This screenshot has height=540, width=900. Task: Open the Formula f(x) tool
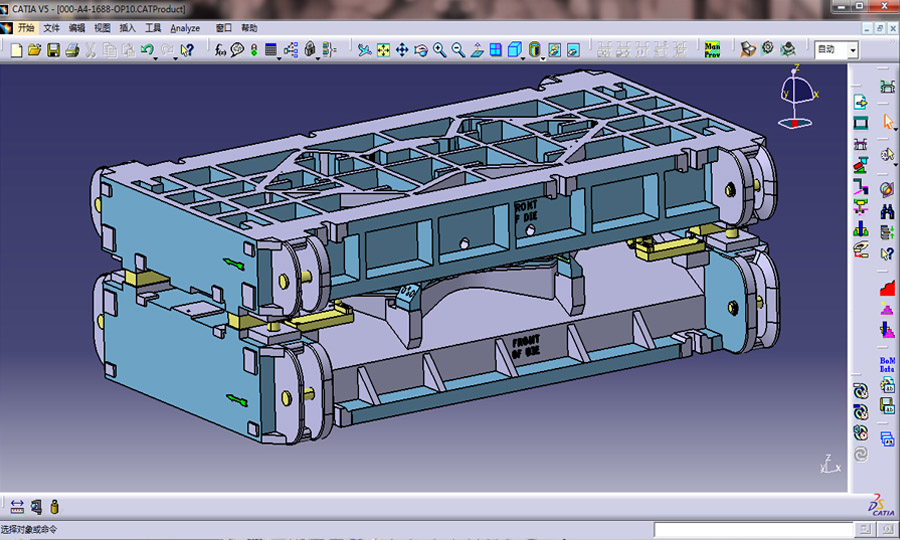pyautogui.click(x=220, y=49)
